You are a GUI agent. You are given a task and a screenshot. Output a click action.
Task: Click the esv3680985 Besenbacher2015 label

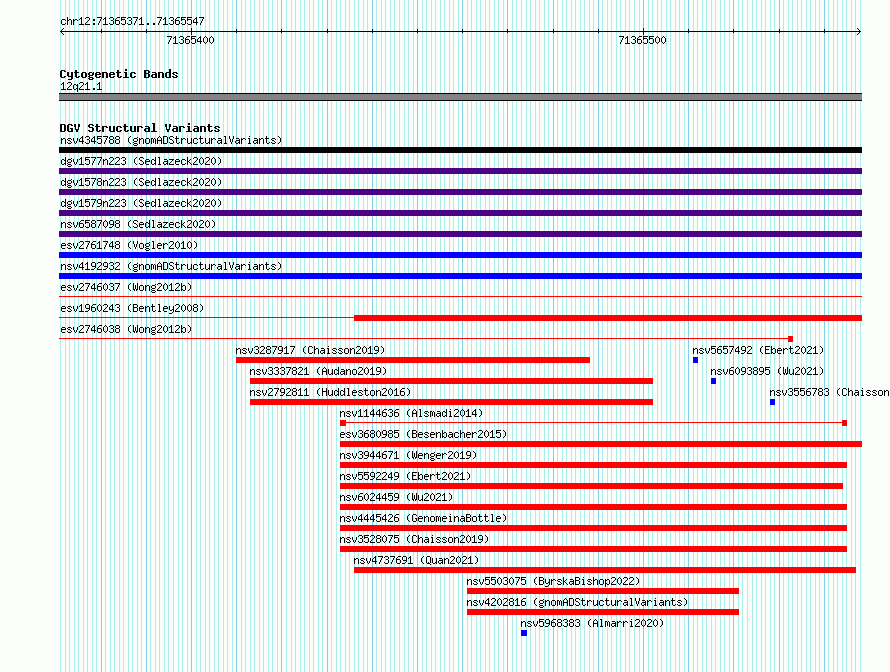coord(423,434)
